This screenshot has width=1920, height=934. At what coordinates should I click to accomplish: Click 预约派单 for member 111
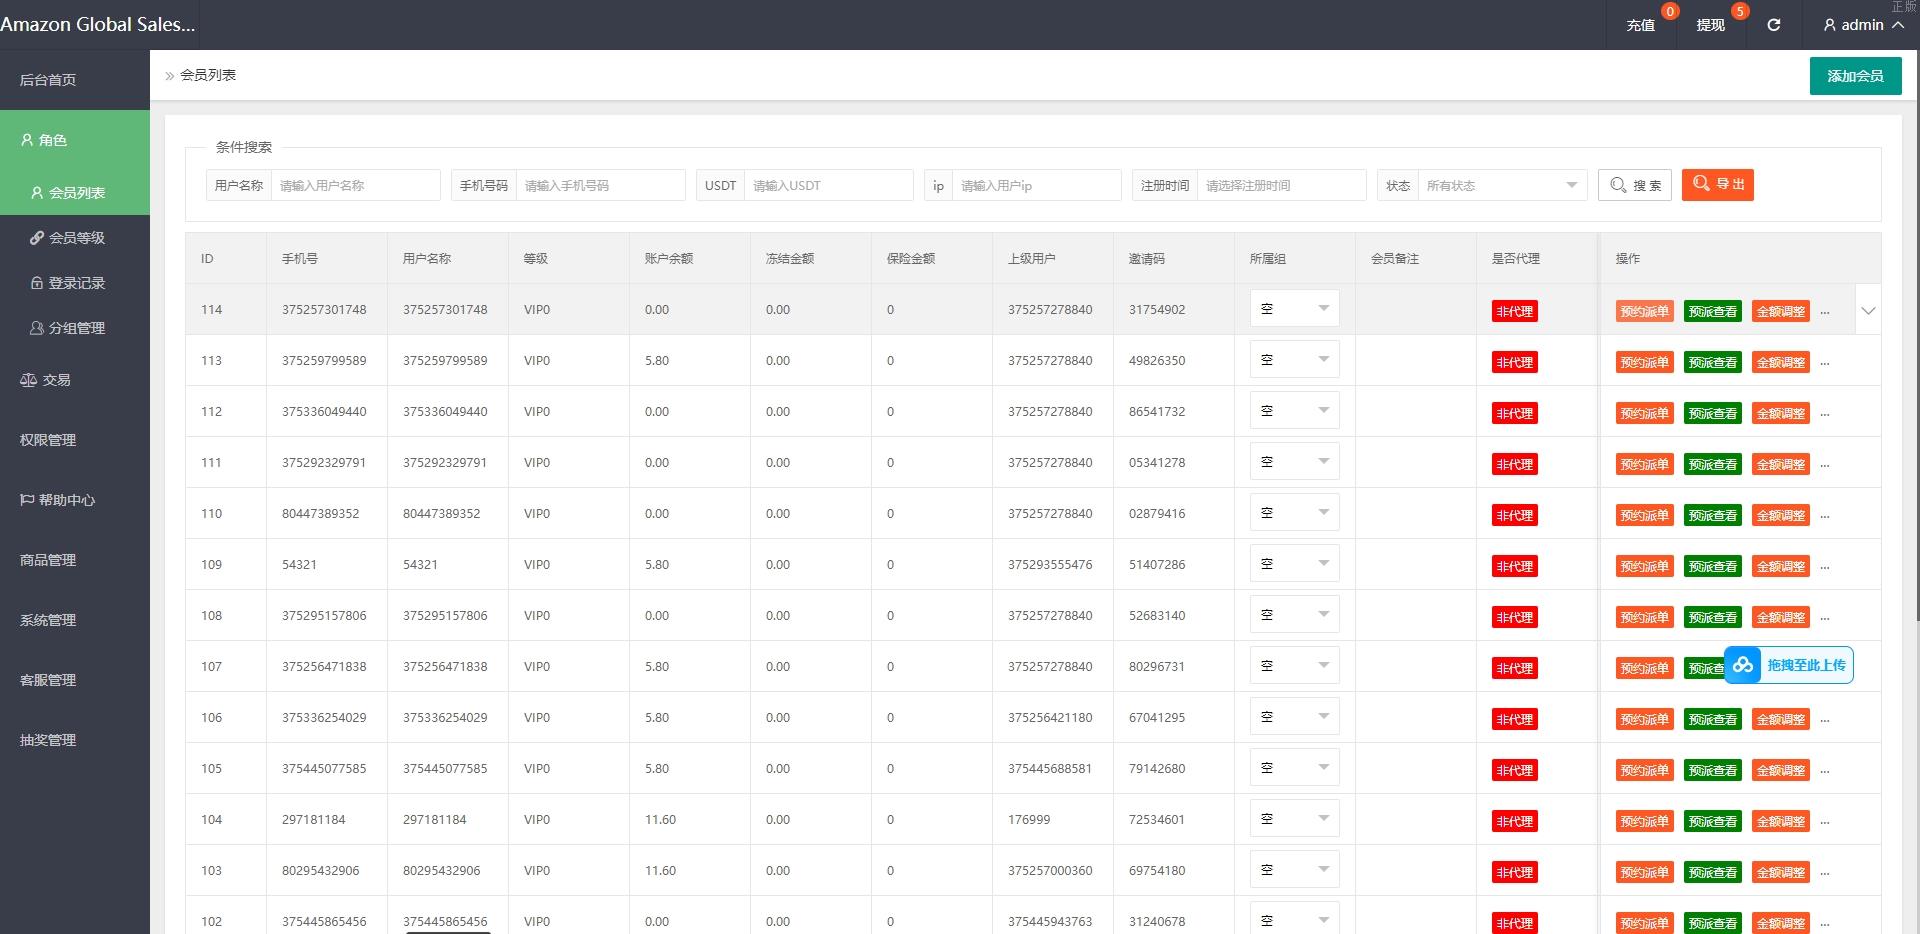tap(1644, 464)
